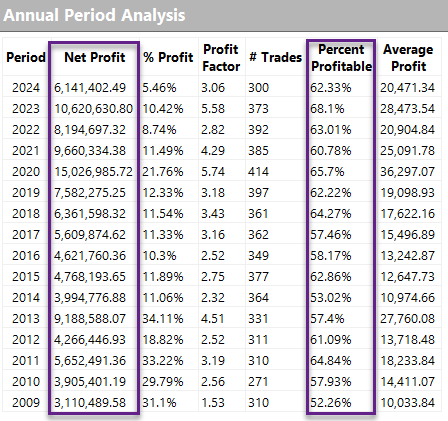
Task: Click the Net Profit column header
Action: tap(95, 57)
